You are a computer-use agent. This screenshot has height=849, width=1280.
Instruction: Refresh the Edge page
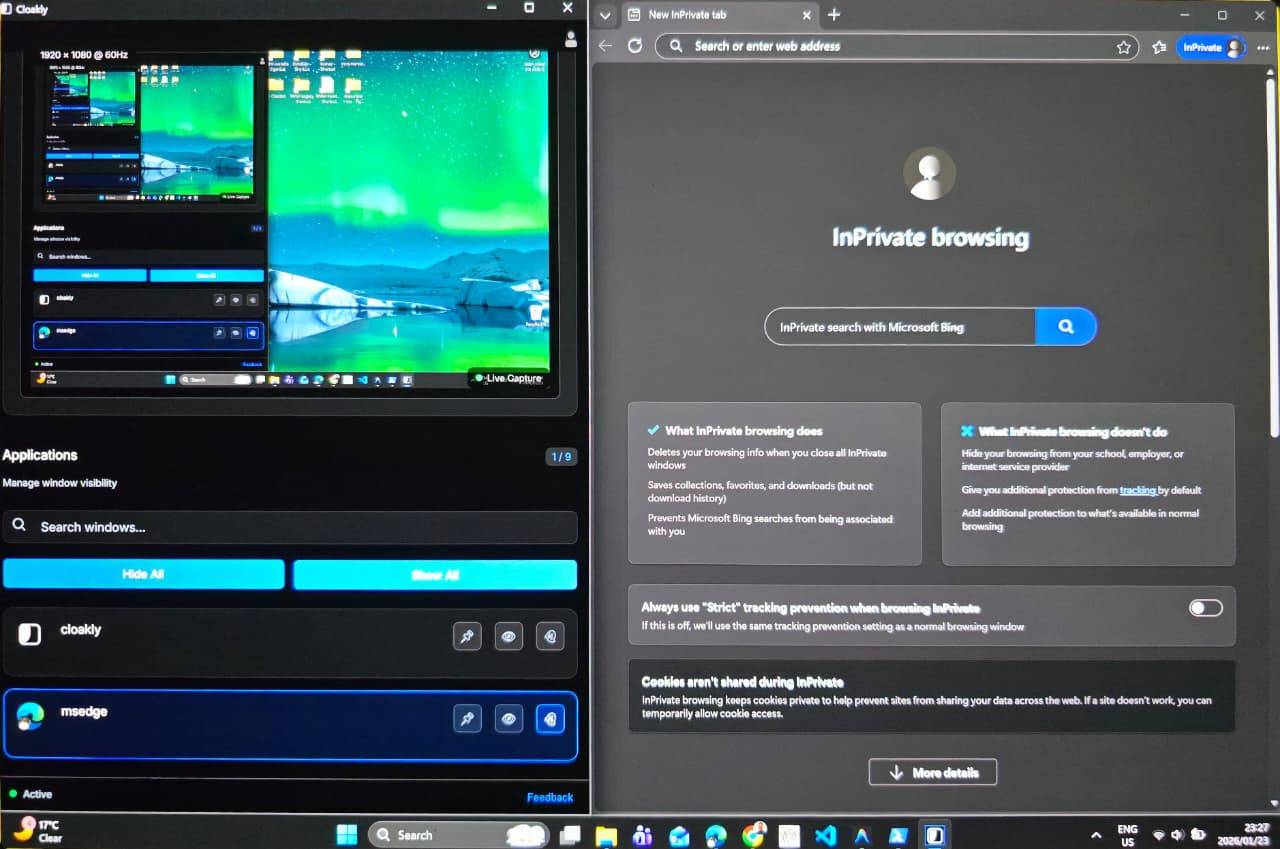634,46
